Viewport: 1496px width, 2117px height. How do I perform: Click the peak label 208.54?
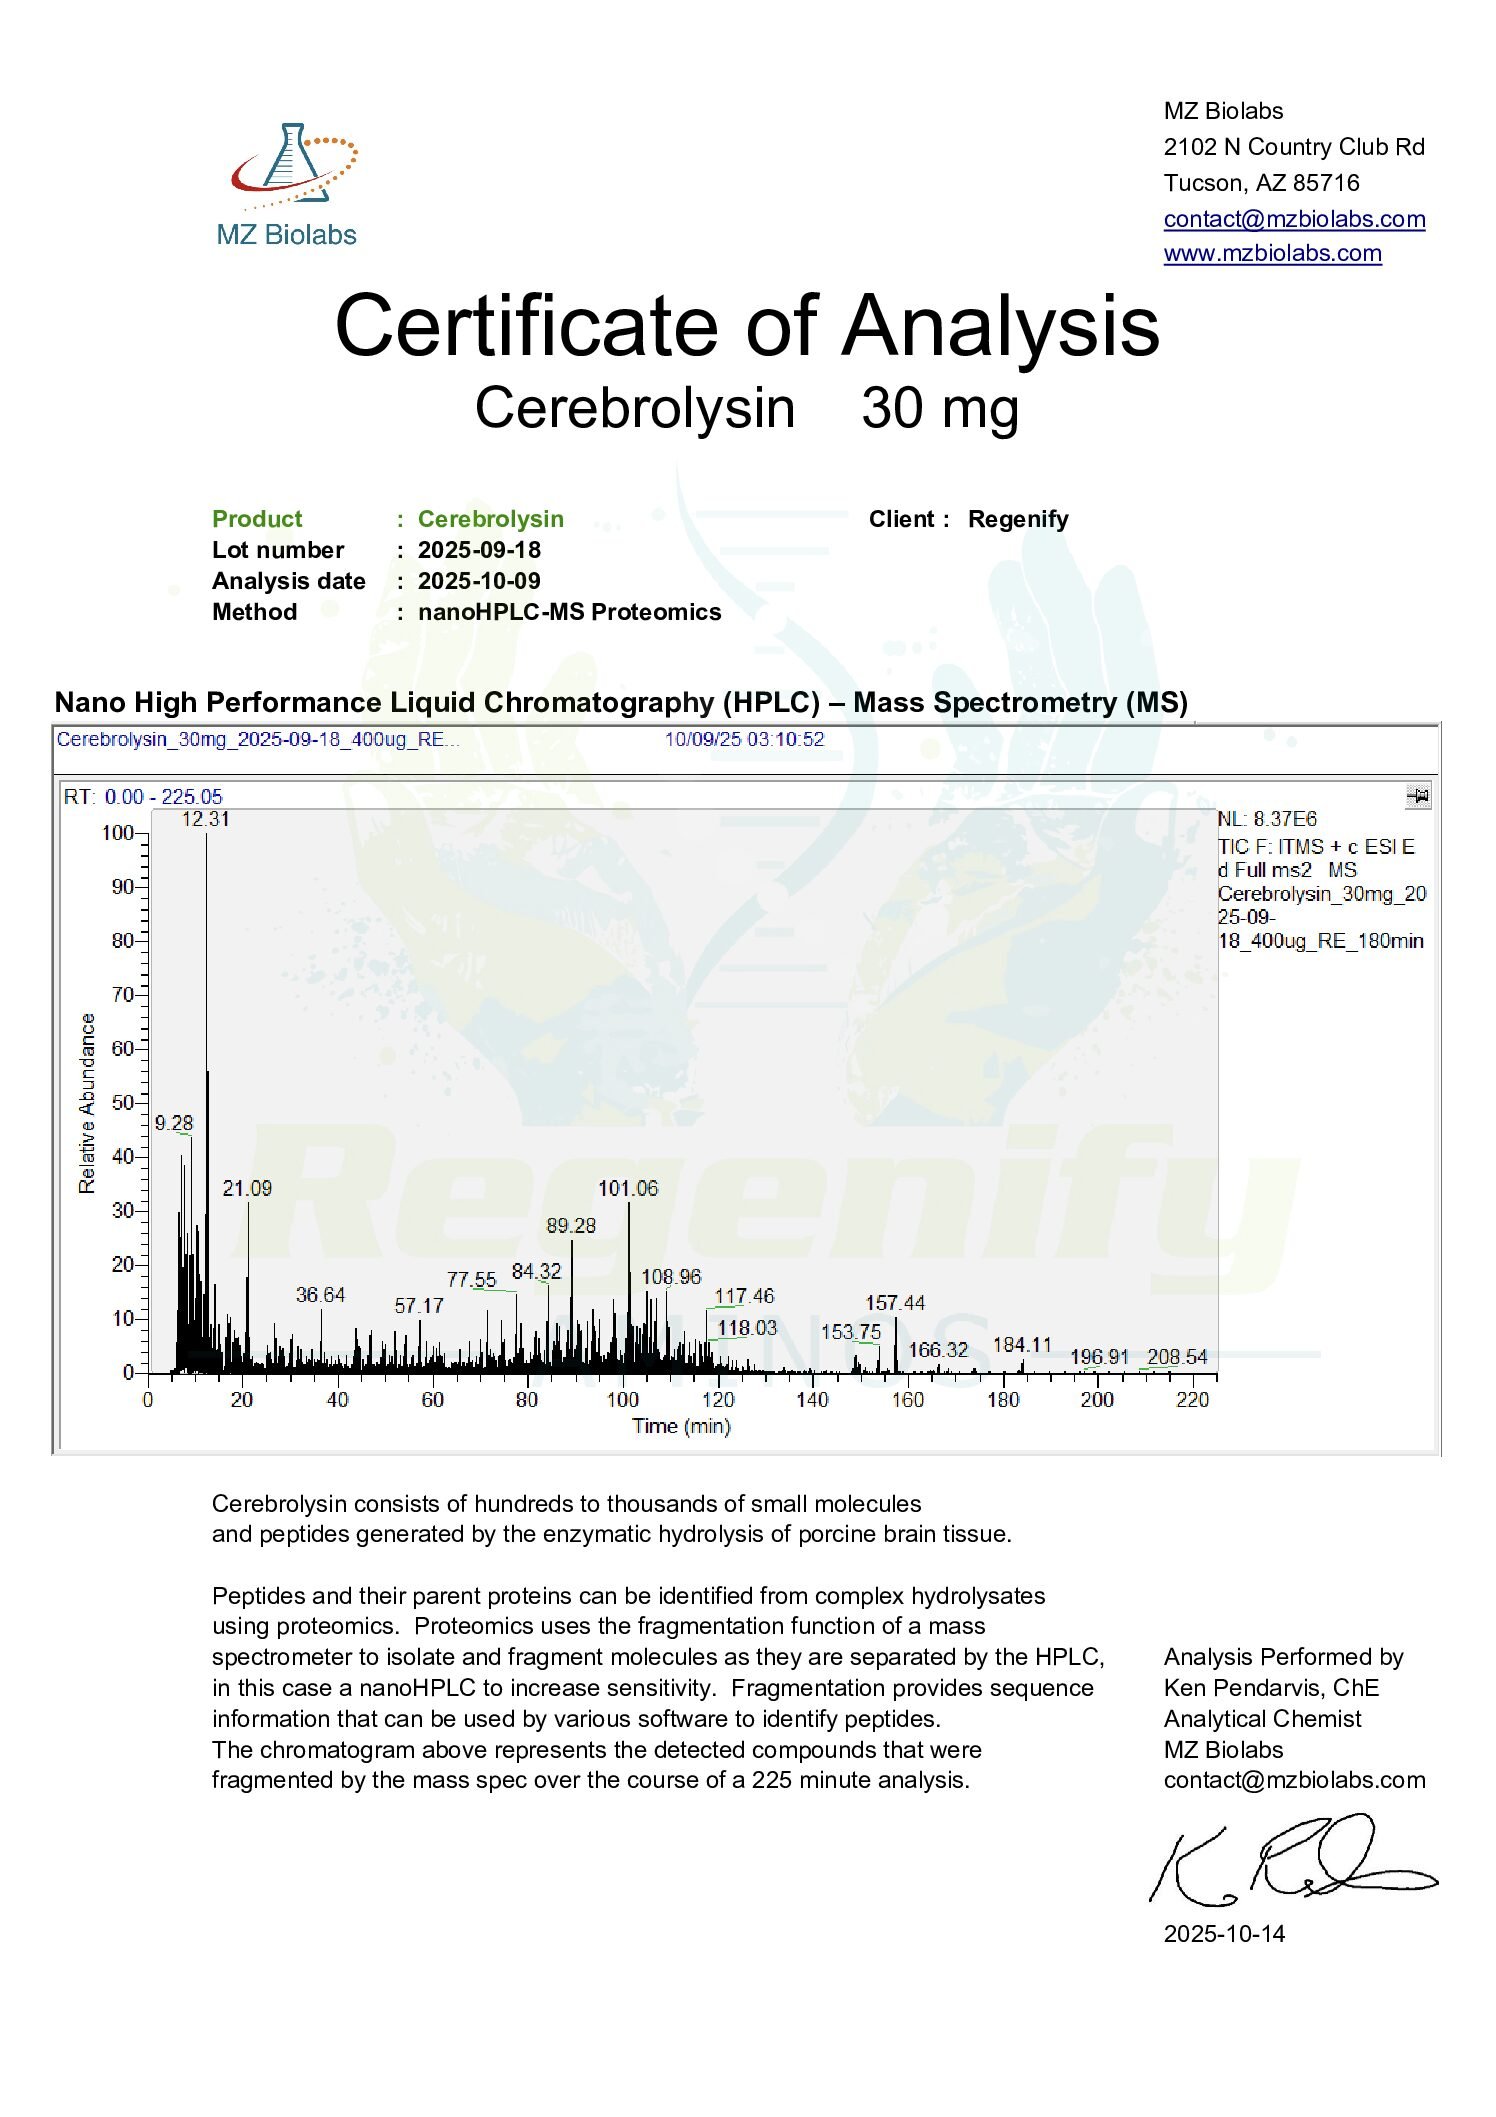tap(1177, 1357)
